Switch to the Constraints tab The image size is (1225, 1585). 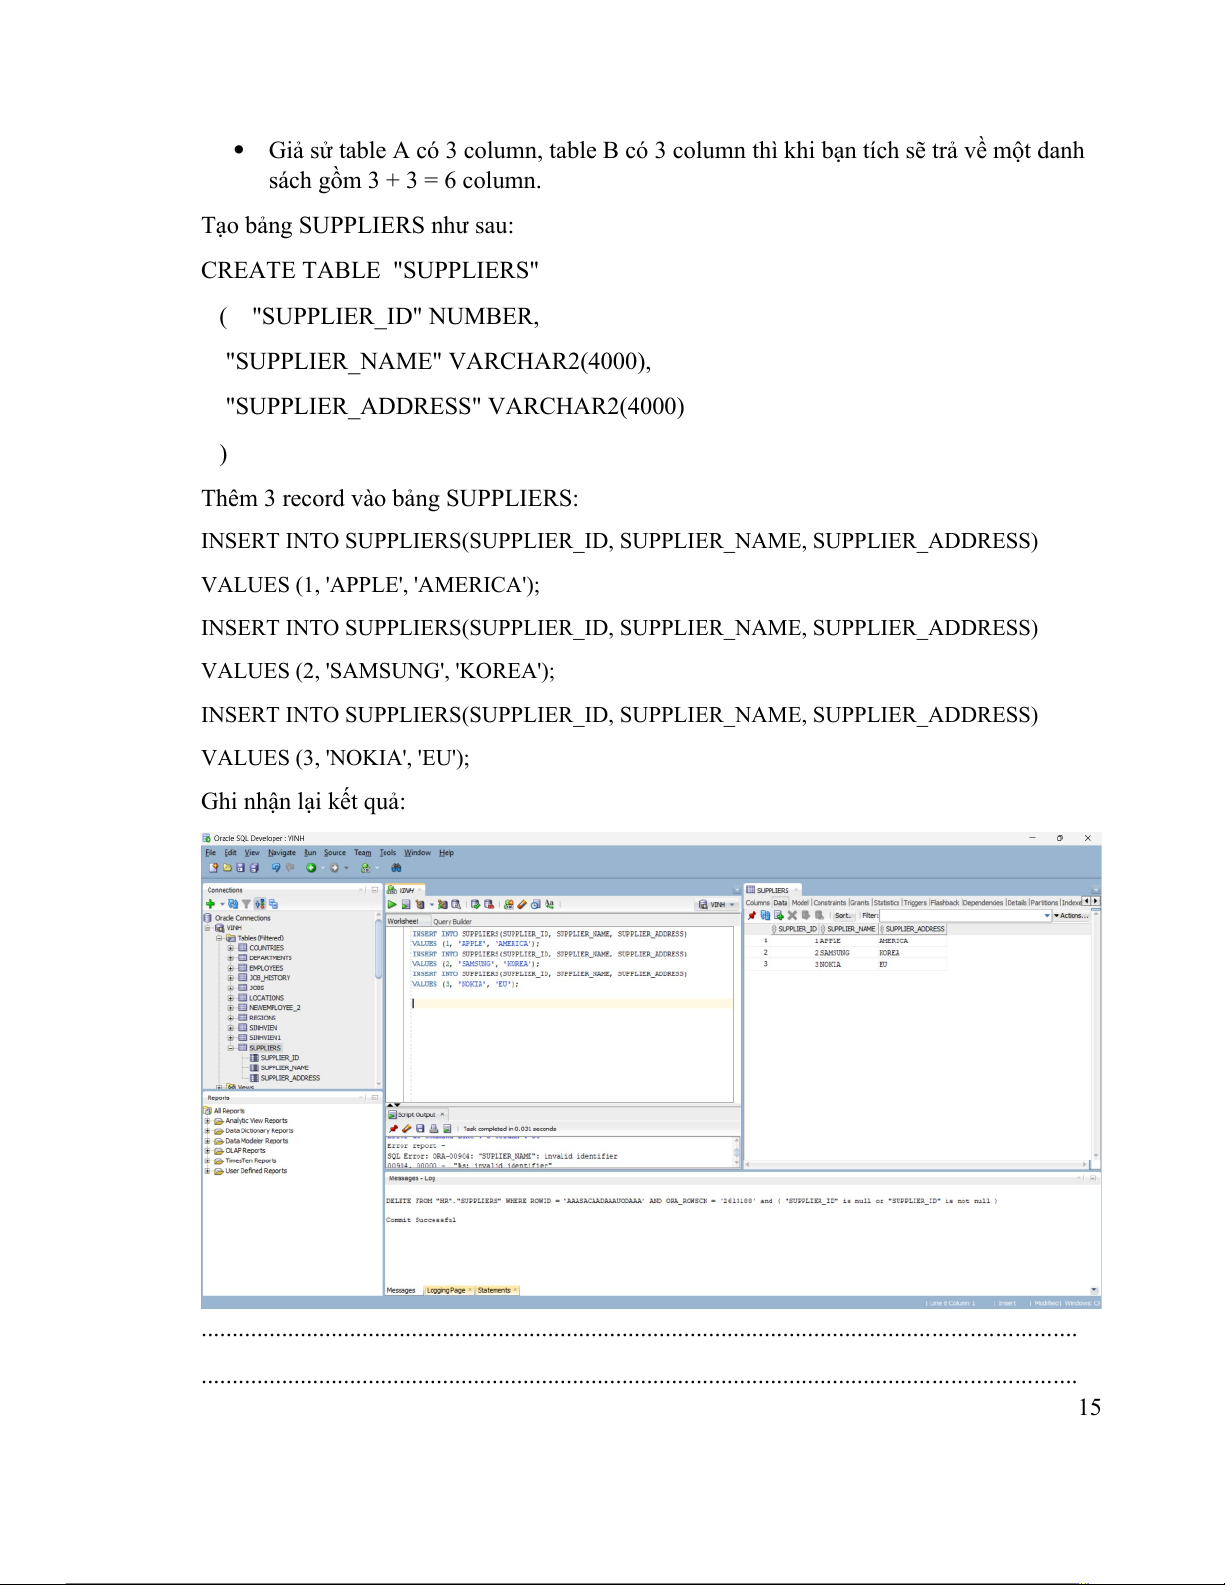(x=829, y=903)
